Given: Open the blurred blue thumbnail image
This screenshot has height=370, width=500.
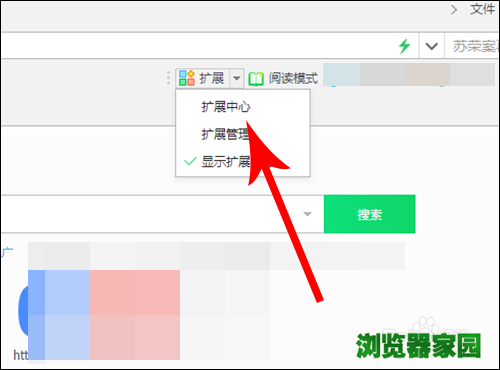Looking at the screenshot, I should coord(59,315).
